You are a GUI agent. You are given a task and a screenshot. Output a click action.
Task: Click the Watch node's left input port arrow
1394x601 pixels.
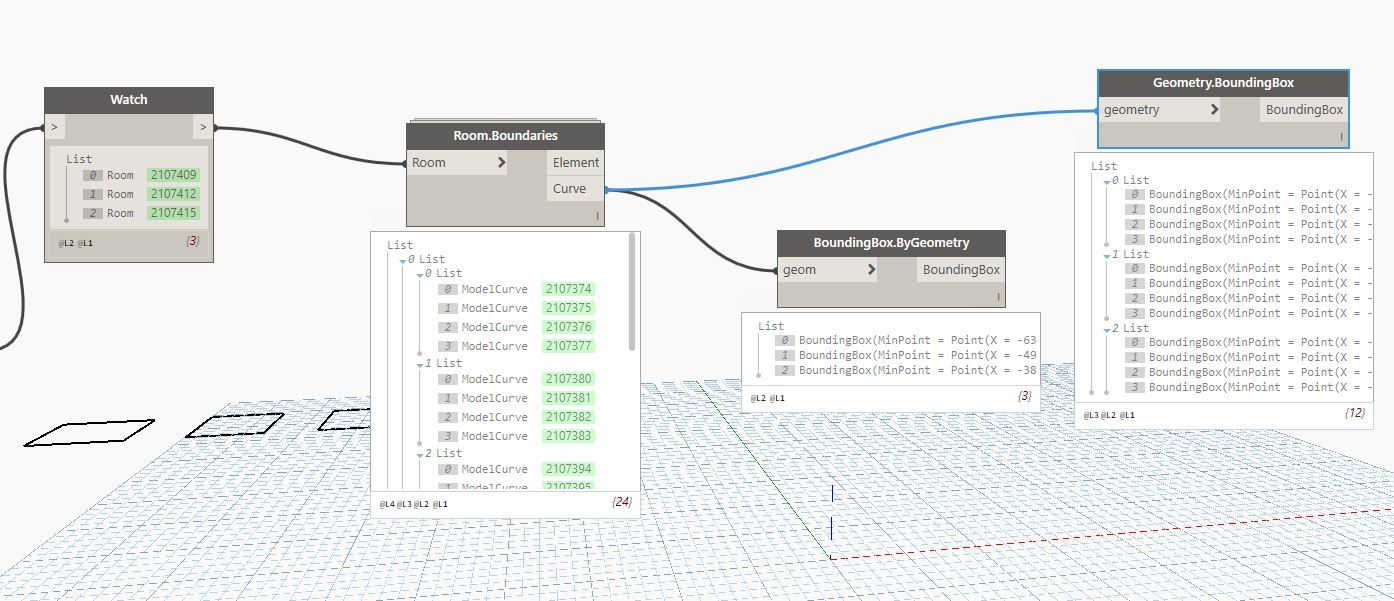click(x=54, y=127)
